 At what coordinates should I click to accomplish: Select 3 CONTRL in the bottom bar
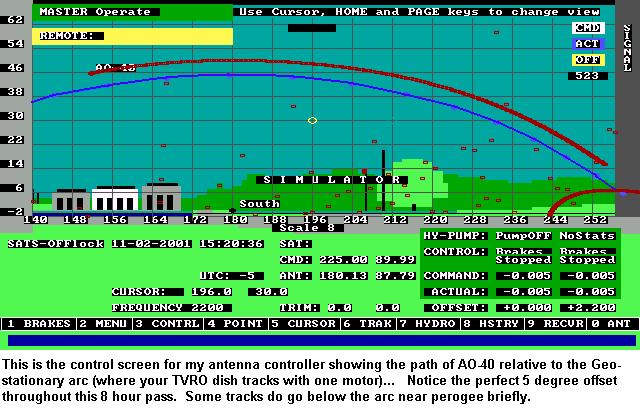point(167,324)
